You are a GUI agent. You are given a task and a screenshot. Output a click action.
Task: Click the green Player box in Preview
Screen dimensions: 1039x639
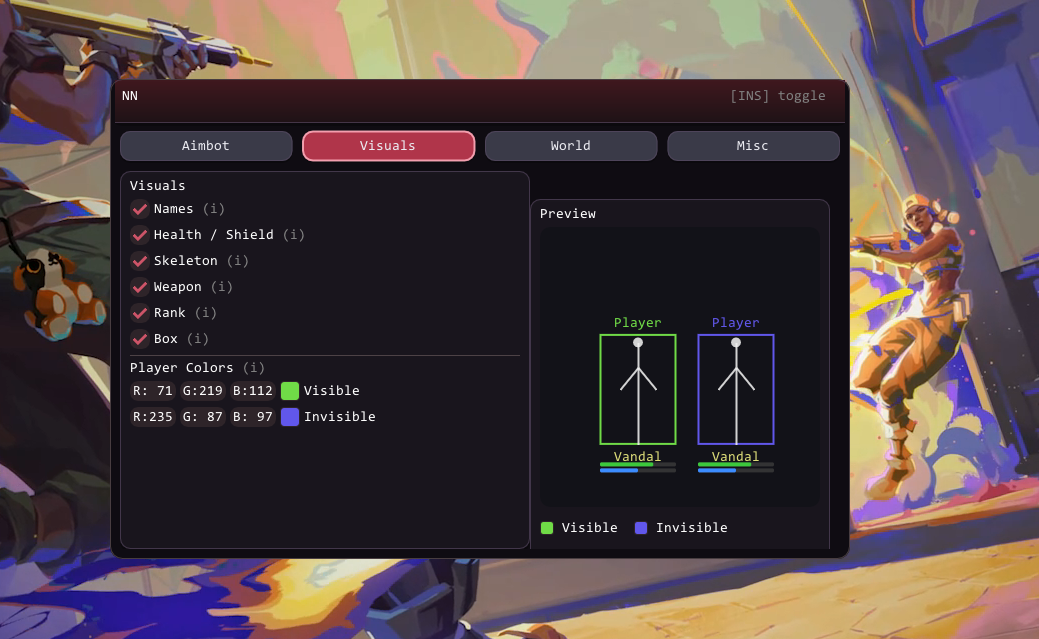(x=638, y=389)
